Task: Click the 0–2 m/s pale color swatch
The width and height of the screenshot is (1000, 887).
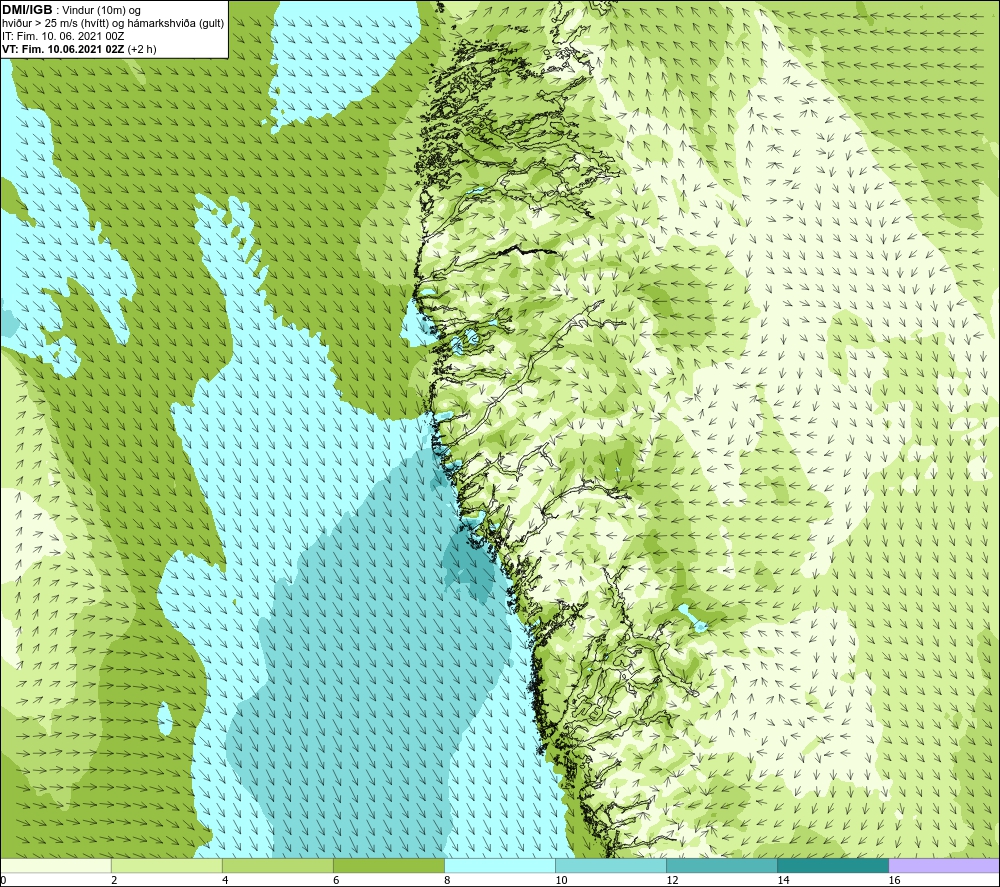Action: (55, 865)
